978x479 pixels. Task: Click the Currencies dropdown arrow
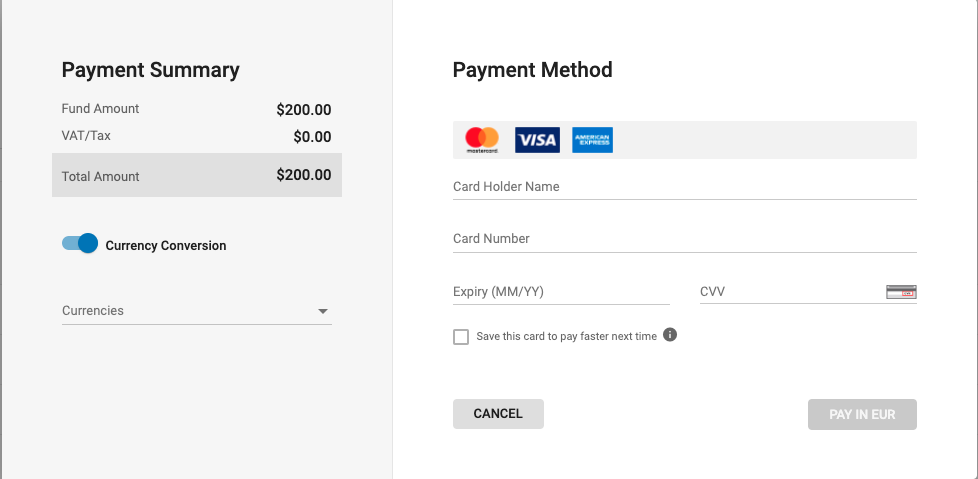[x=323, y=312]
